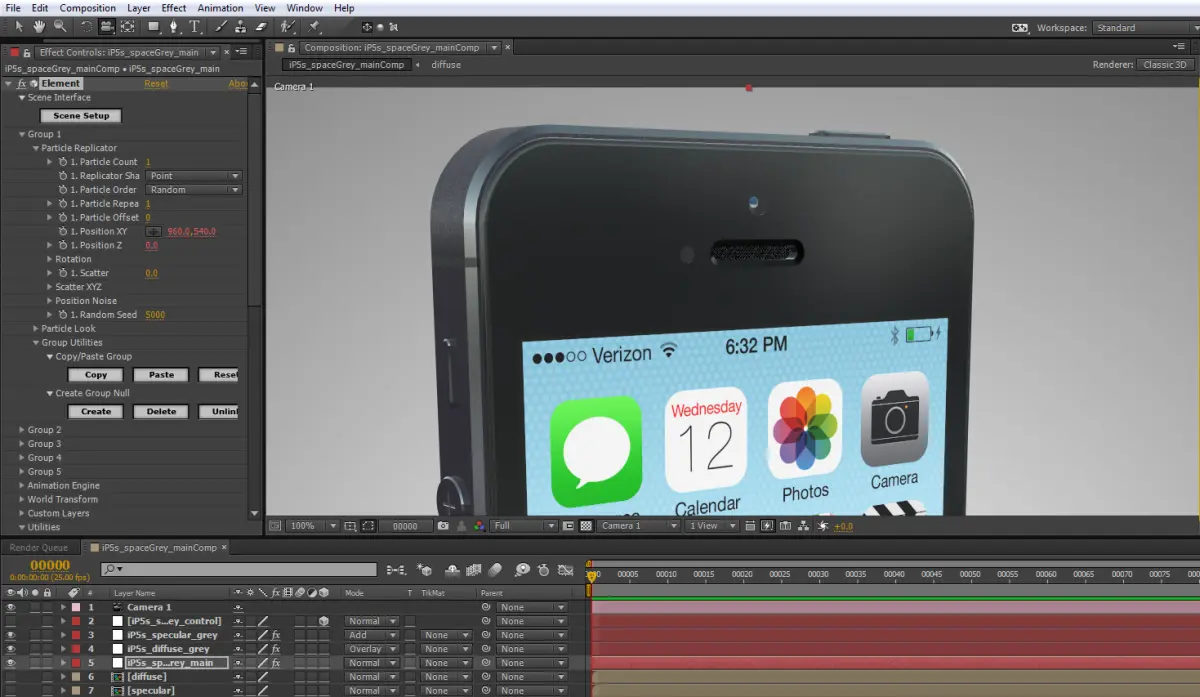Image resolution: width=1200 pixels, height=697 pixels.
Task: Switch to the Render Queue tab
Action: 40,548
